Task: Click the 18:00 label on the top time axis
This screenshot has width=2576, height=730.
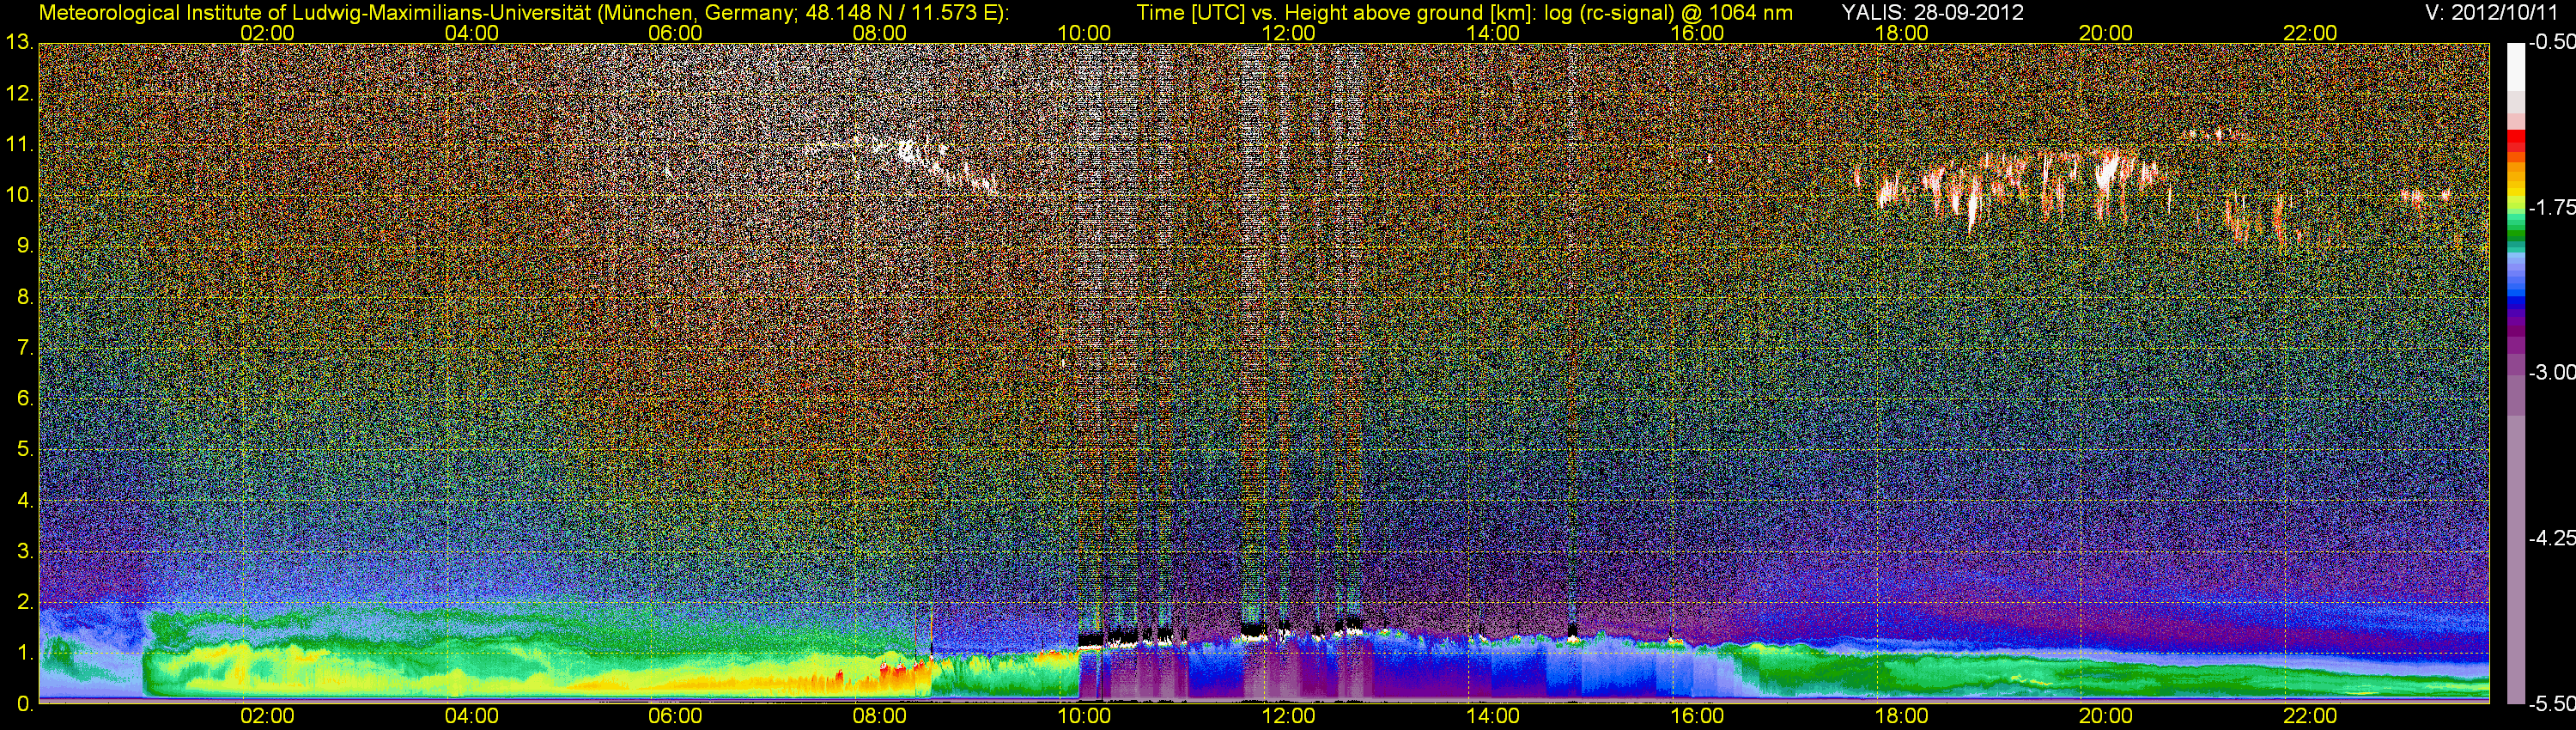Action: (x=1901, y=33)
